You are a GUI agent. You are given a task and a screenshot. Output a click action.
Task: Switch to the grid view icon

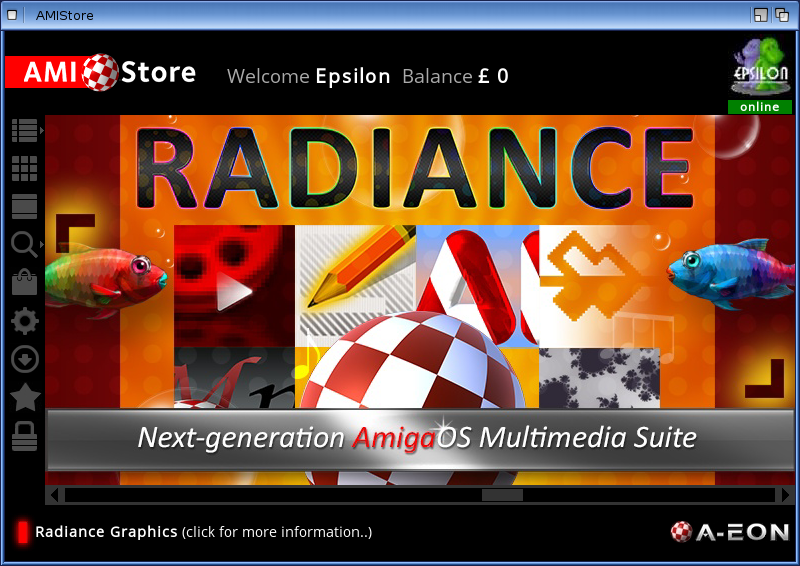[x=24, y=168]
